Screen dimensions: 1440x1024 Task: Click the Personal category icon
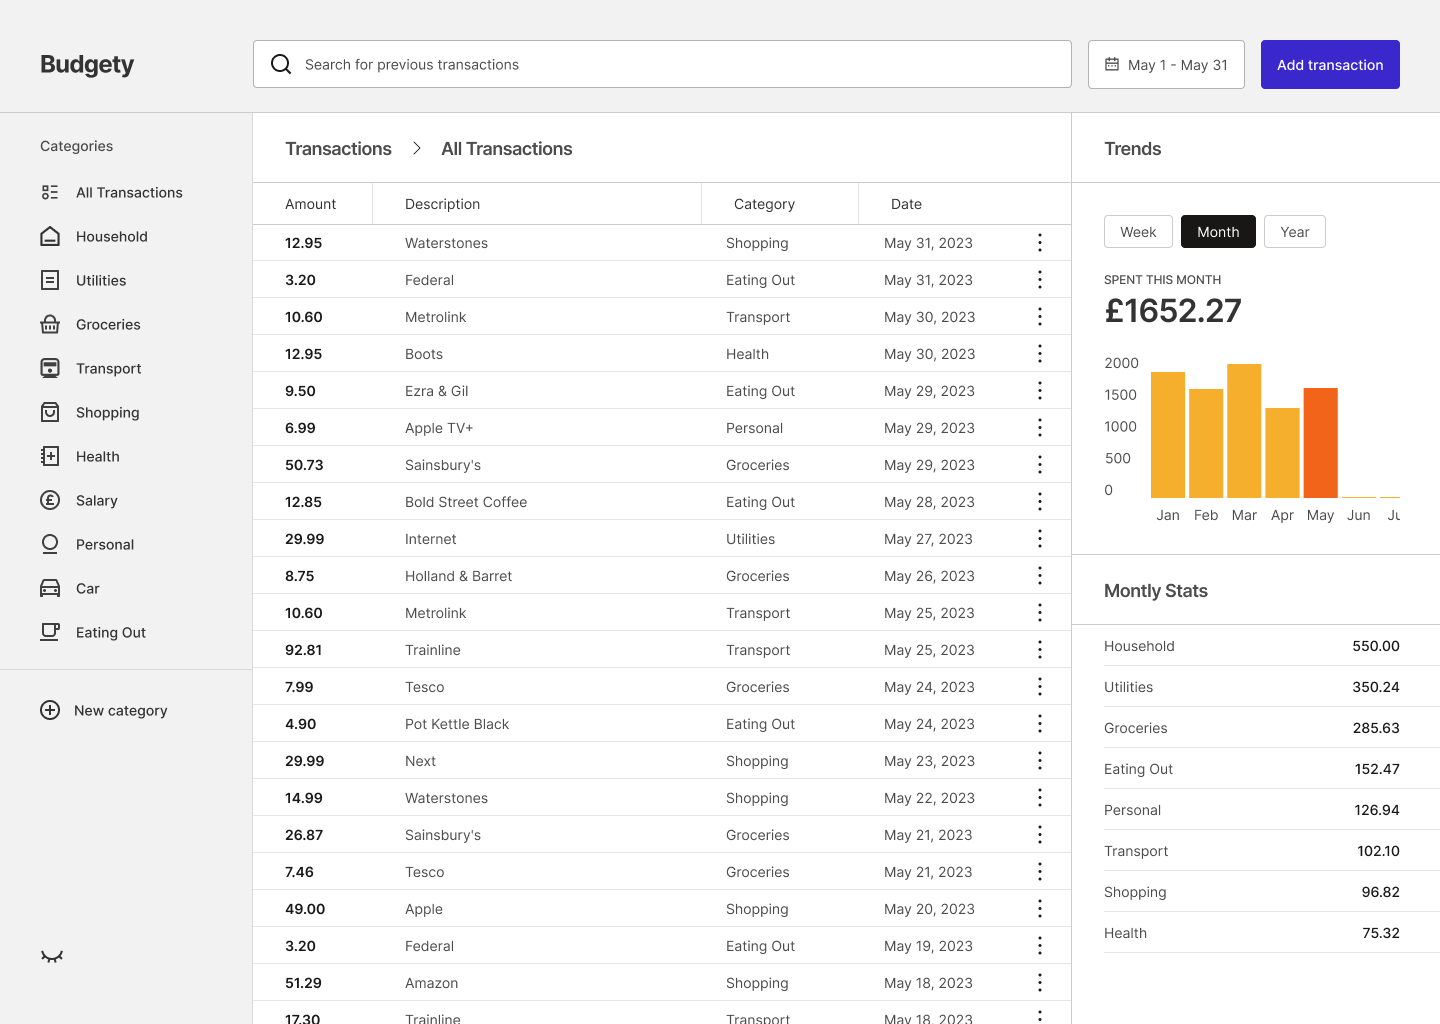click(50, 544)
